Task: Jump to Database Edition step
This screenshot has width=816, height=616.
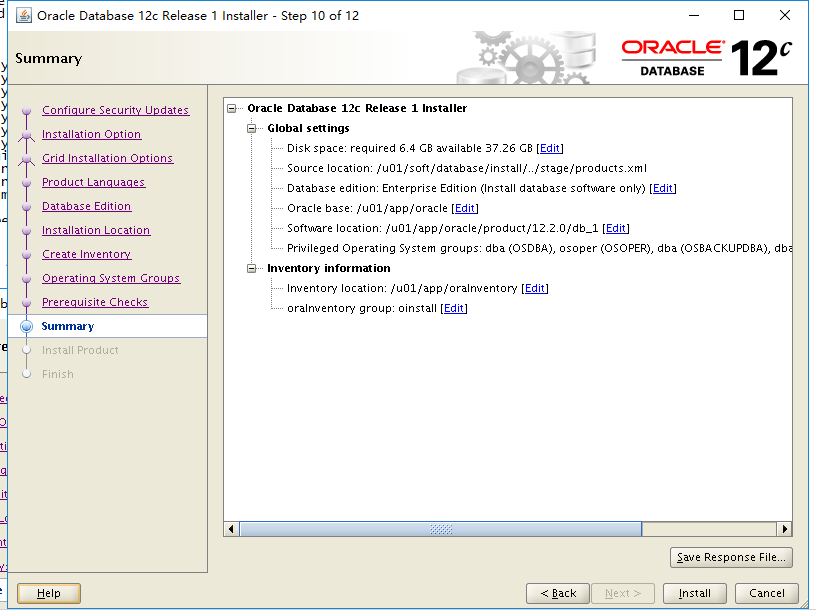Action: (x=86, y=206)
